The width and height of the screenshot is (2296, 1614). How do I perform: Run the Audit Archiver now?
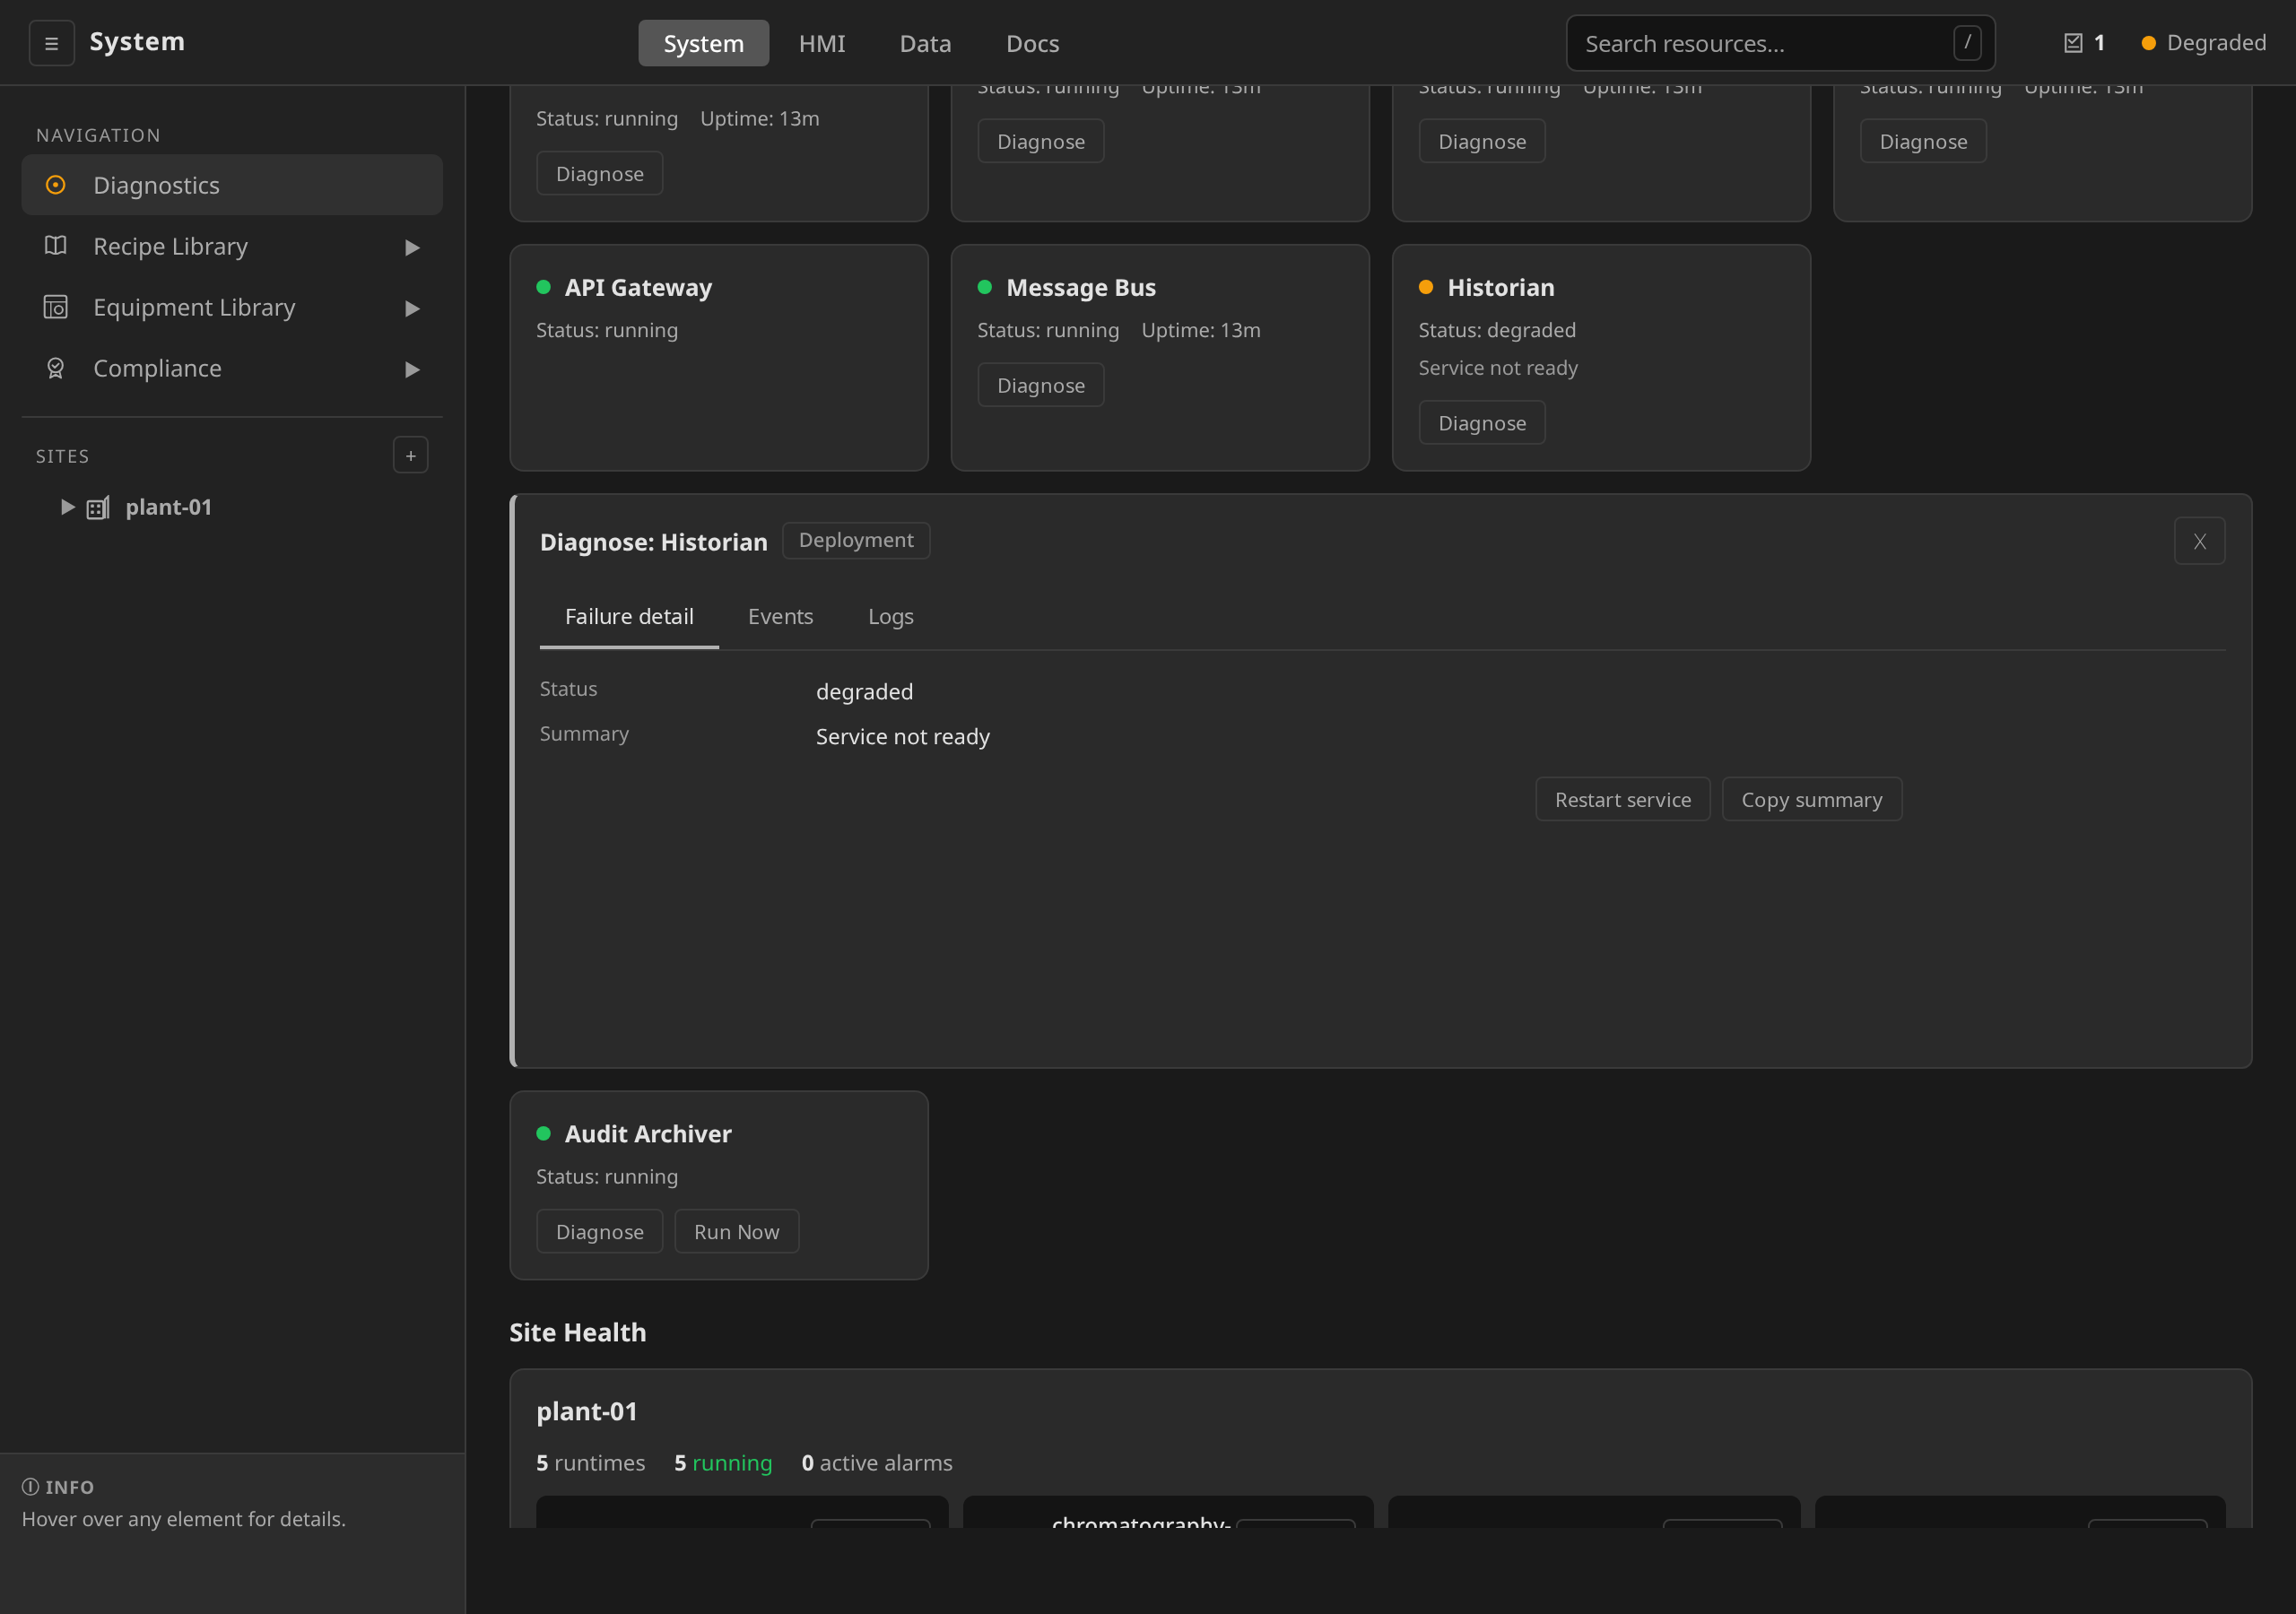pyautogui.click(x=737, y=1231)
